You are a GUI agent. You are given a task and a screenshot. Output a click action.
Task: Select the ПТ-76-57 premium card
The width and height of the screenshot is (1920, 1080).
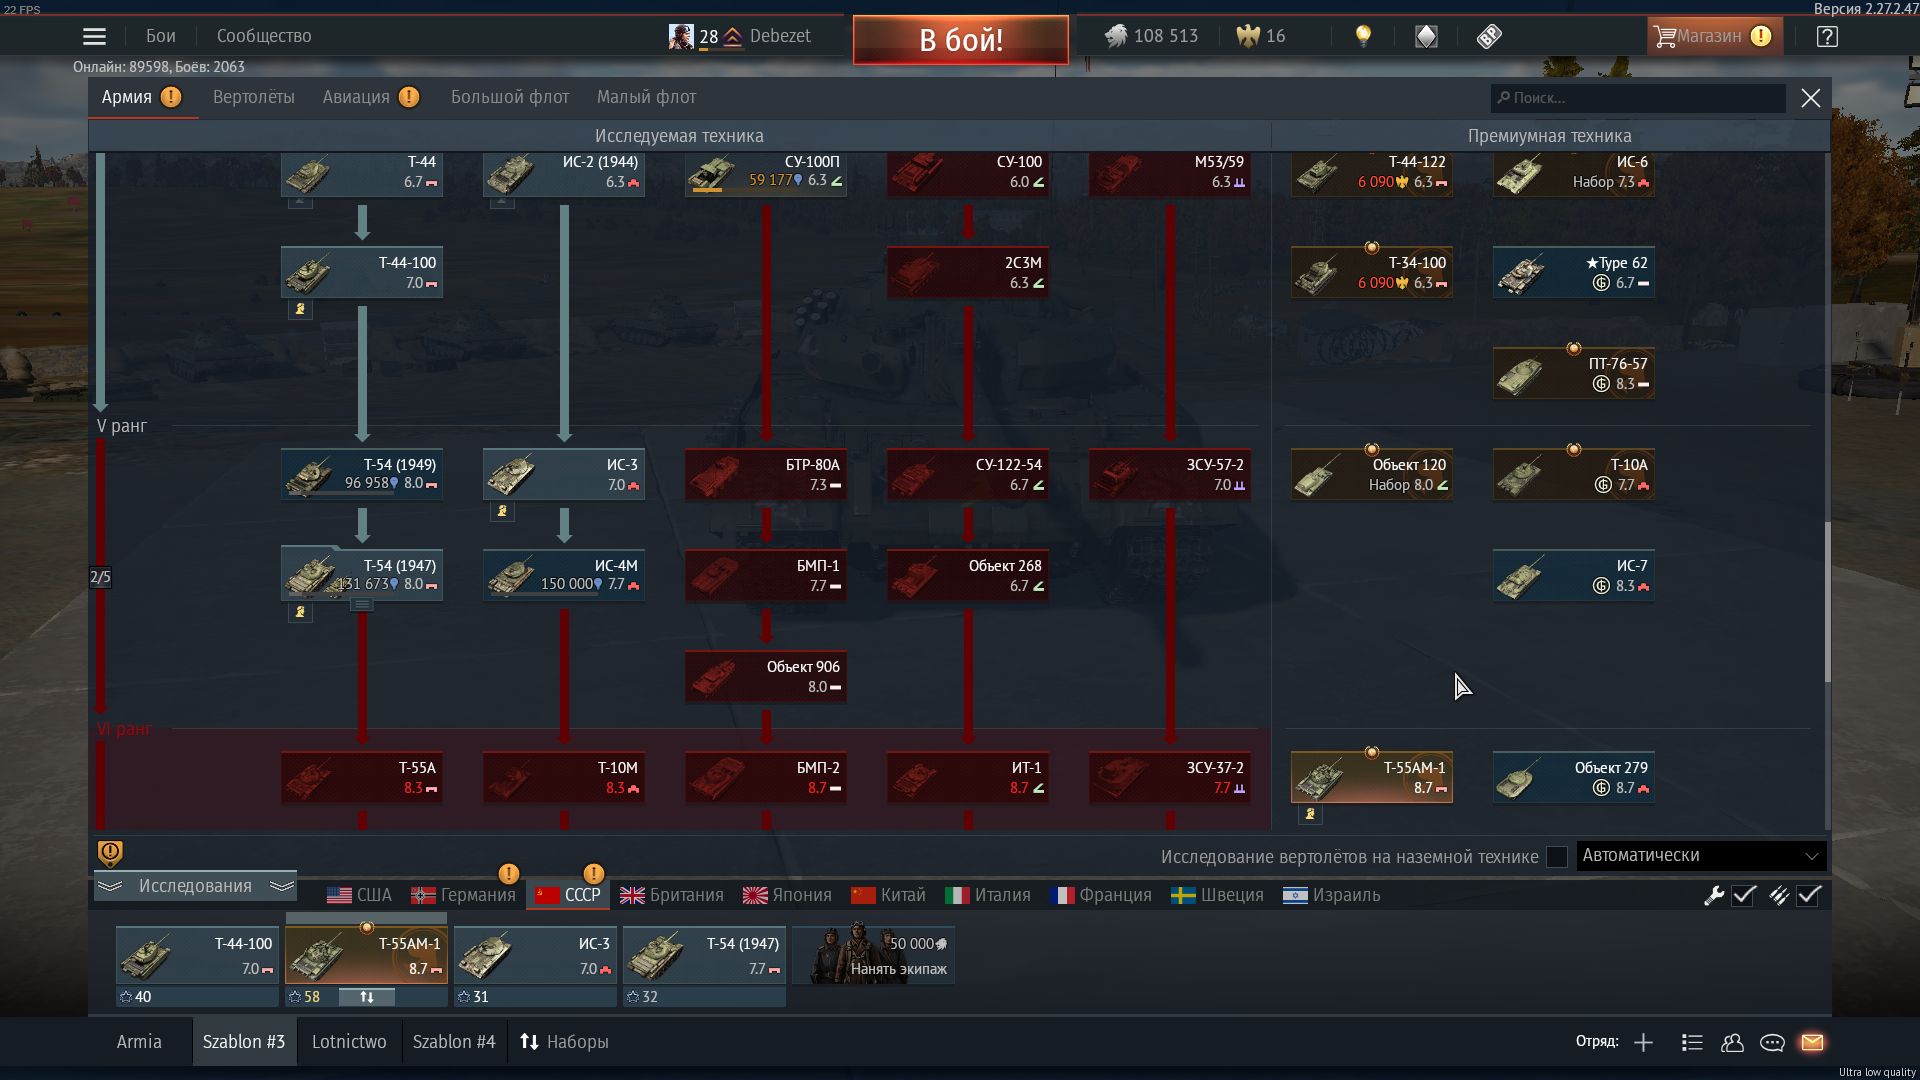pyautogui.click(x=1574, y=373)
